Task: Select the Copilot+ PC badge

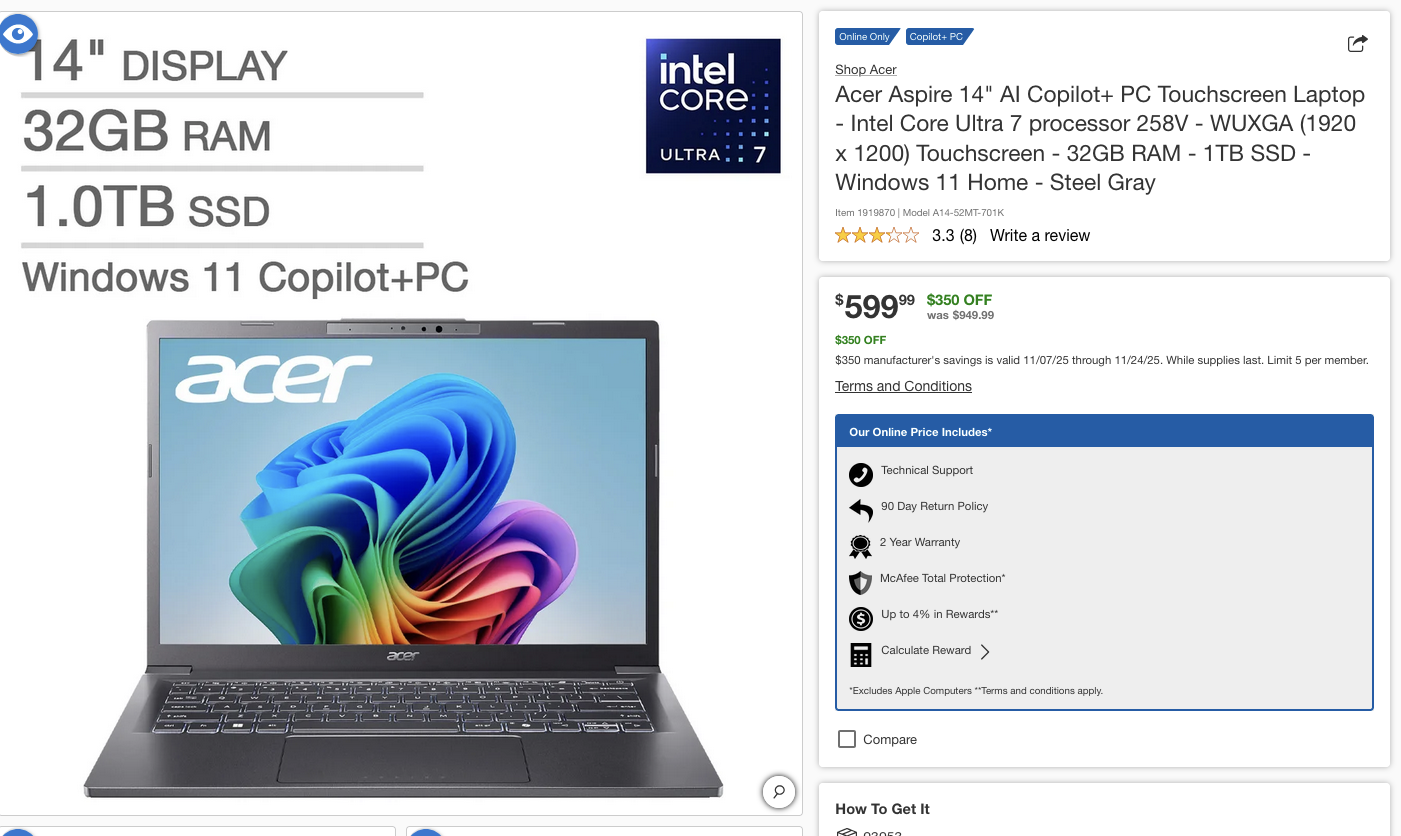Action: pyautogui.click(x=939, y=37)
